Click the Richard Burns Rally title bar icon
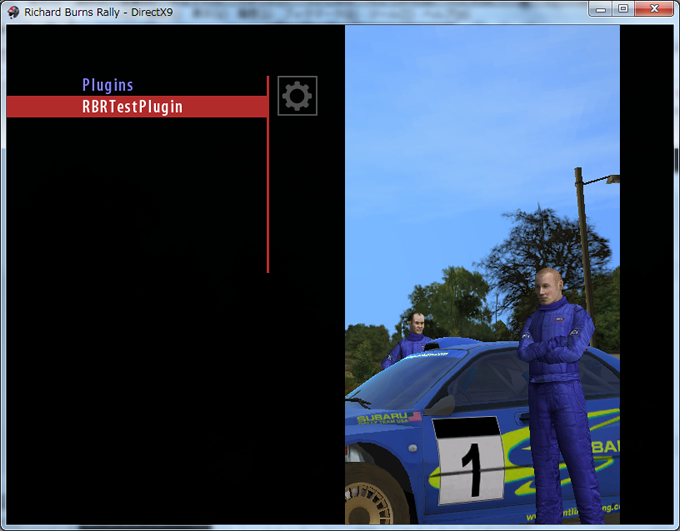Screen dimensions: 680x531 [13, 12]
